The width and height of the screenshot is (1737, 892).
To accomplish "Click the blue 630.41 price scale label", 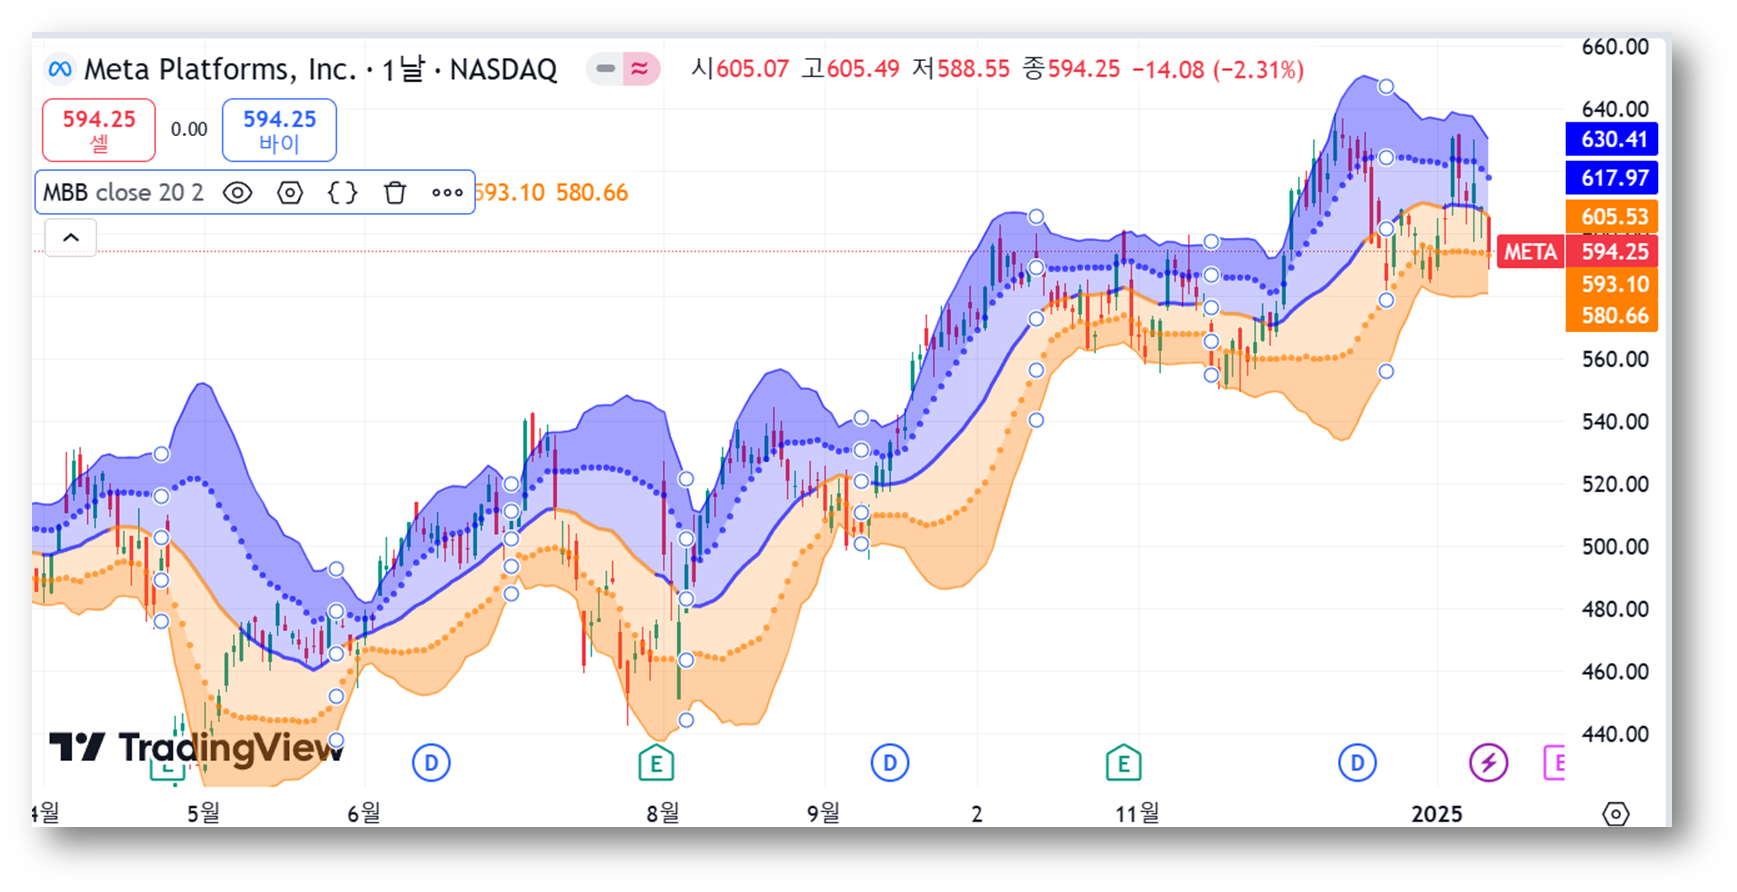I will click(1612, 139).
